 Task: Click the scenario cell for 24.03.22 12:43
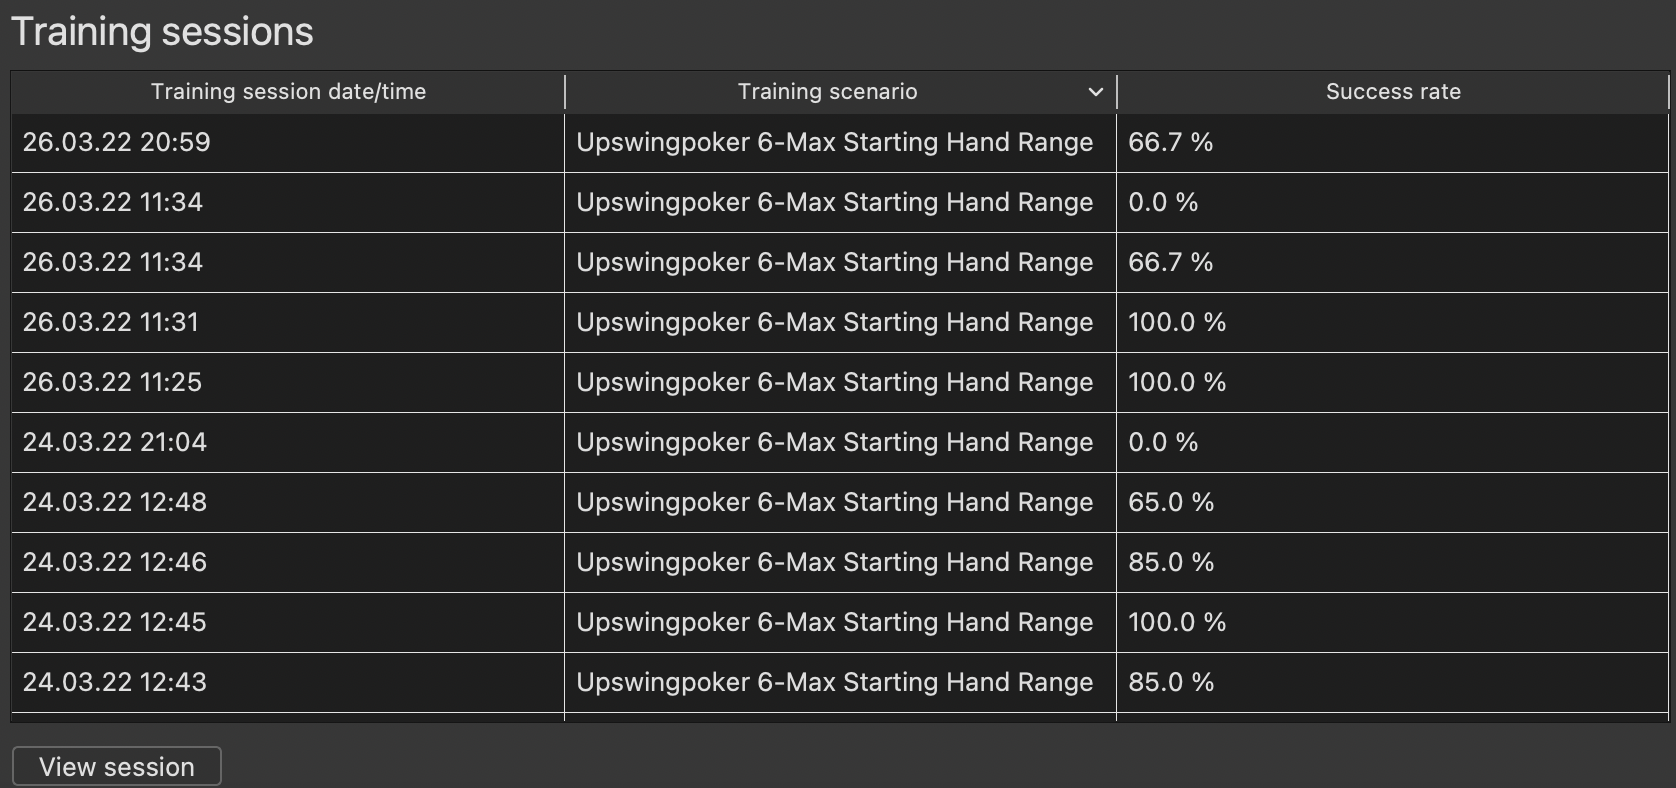834,682
